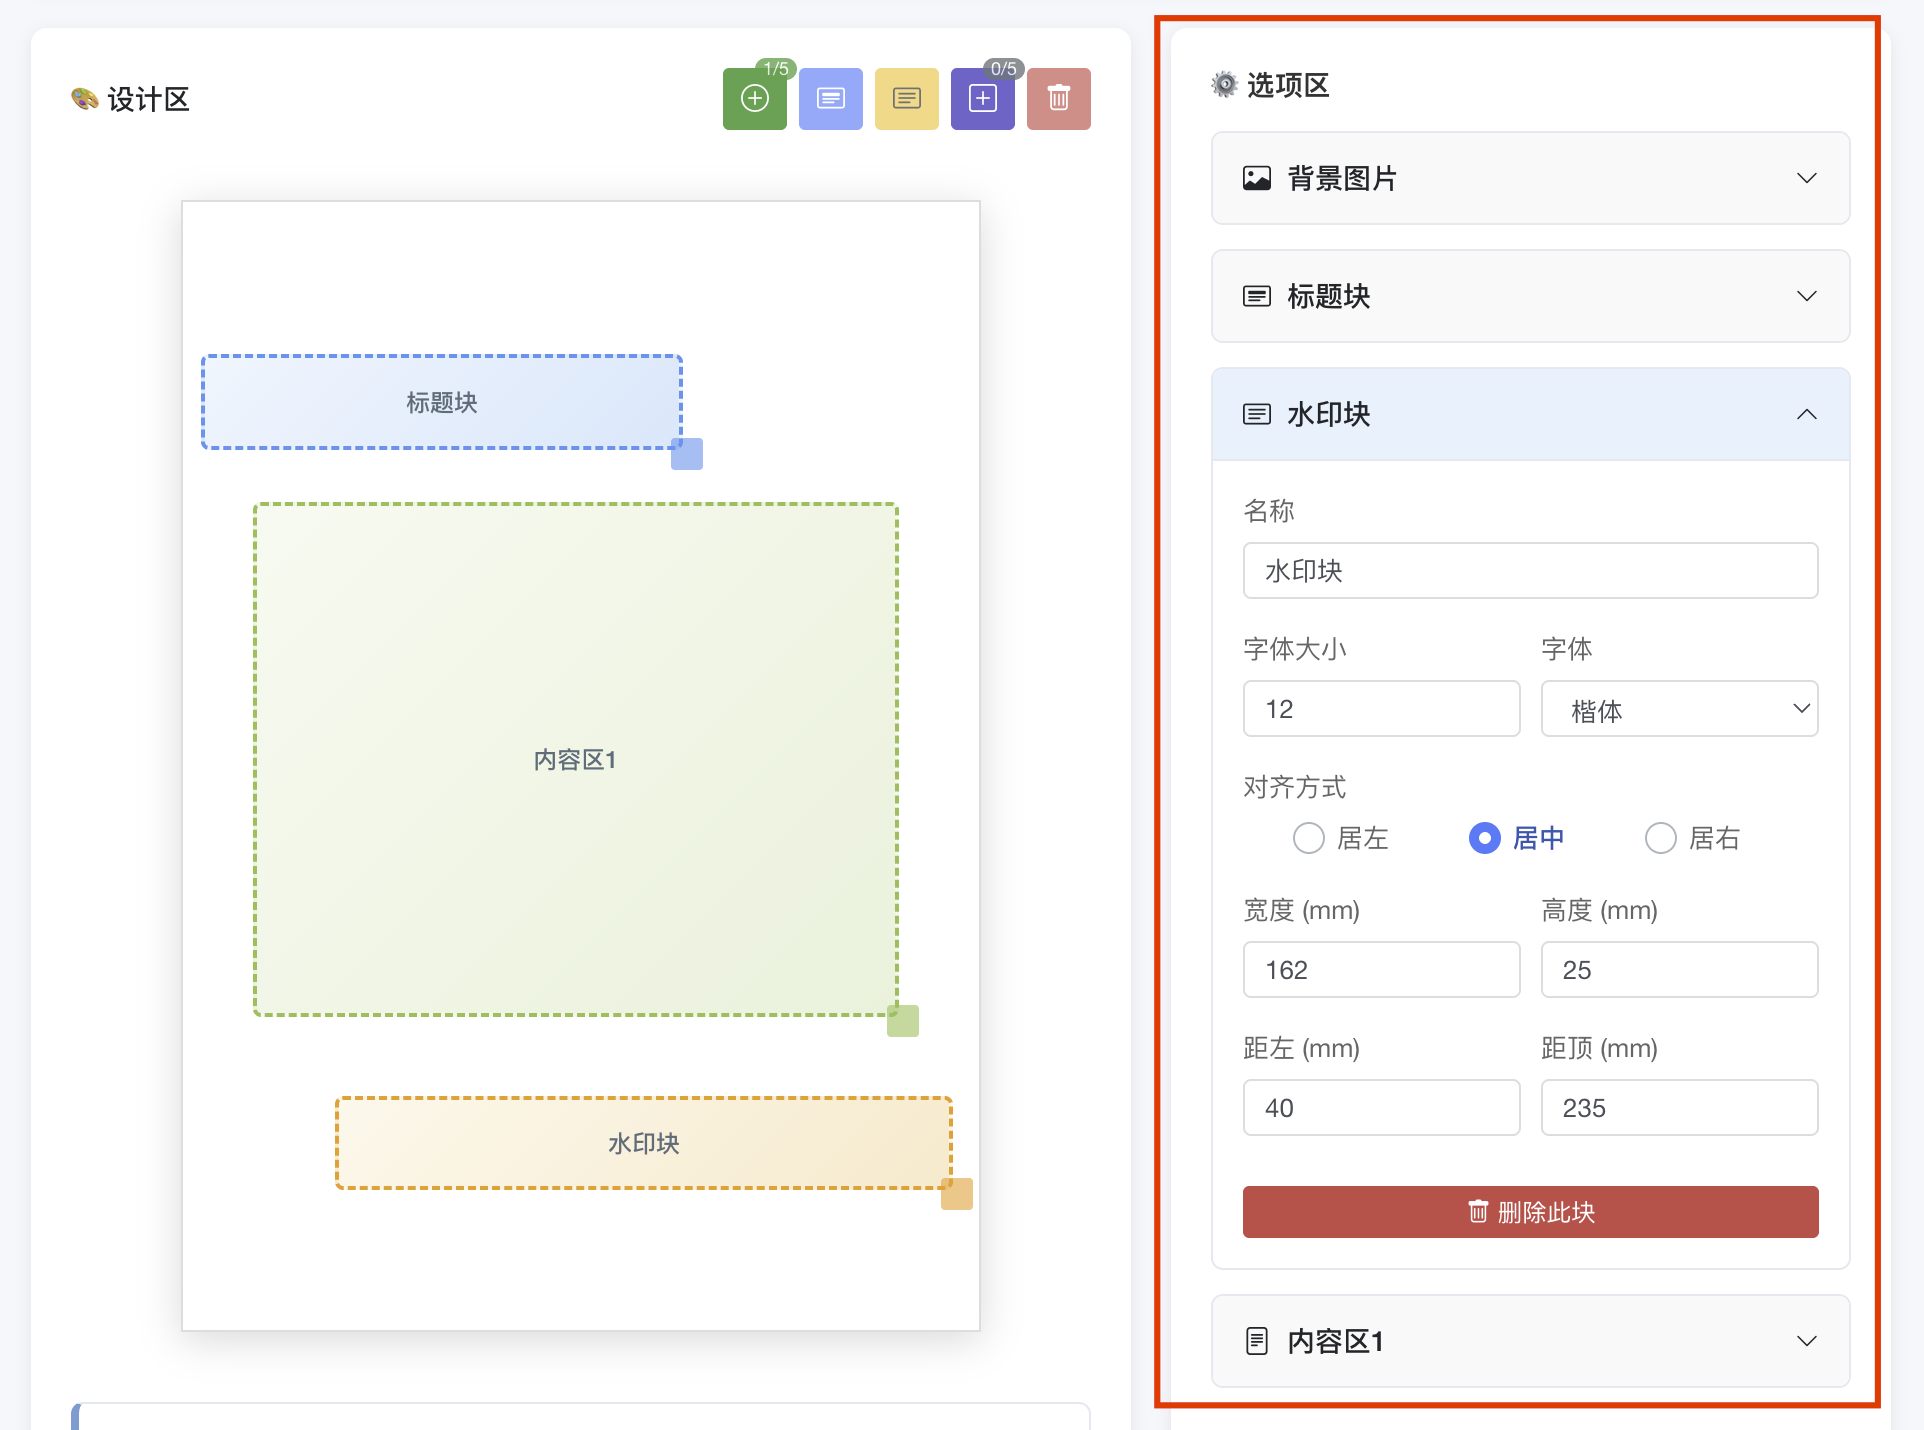
Task: Select the 内容区1 block on canvas
Action: pyautogui.click(x=576, y=760)
